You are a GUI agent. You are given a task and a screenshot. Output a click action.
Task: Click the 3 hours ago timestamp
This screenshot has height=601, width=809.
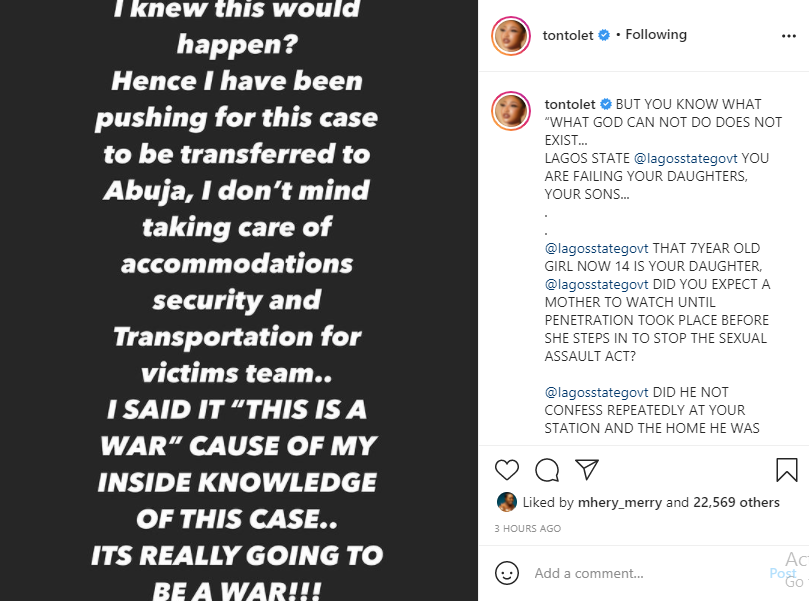527,528
